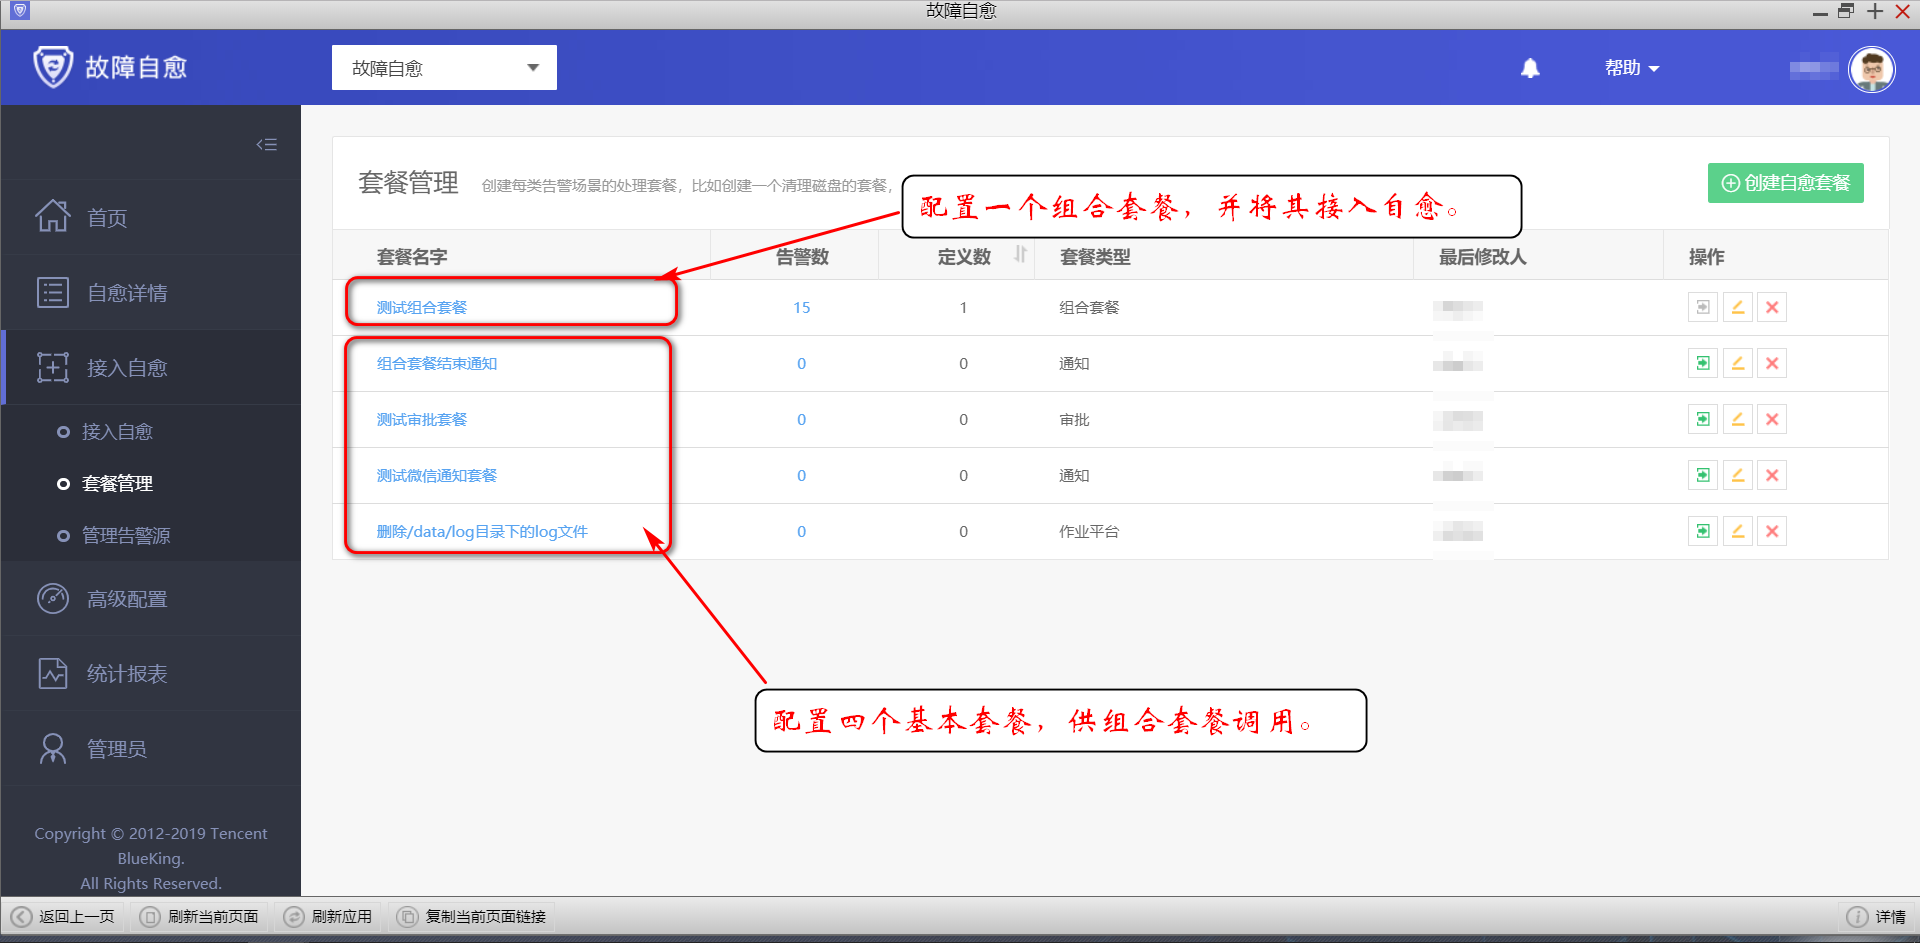
Task: Click the user avatar picture
Action: [x=1872, y=69]
